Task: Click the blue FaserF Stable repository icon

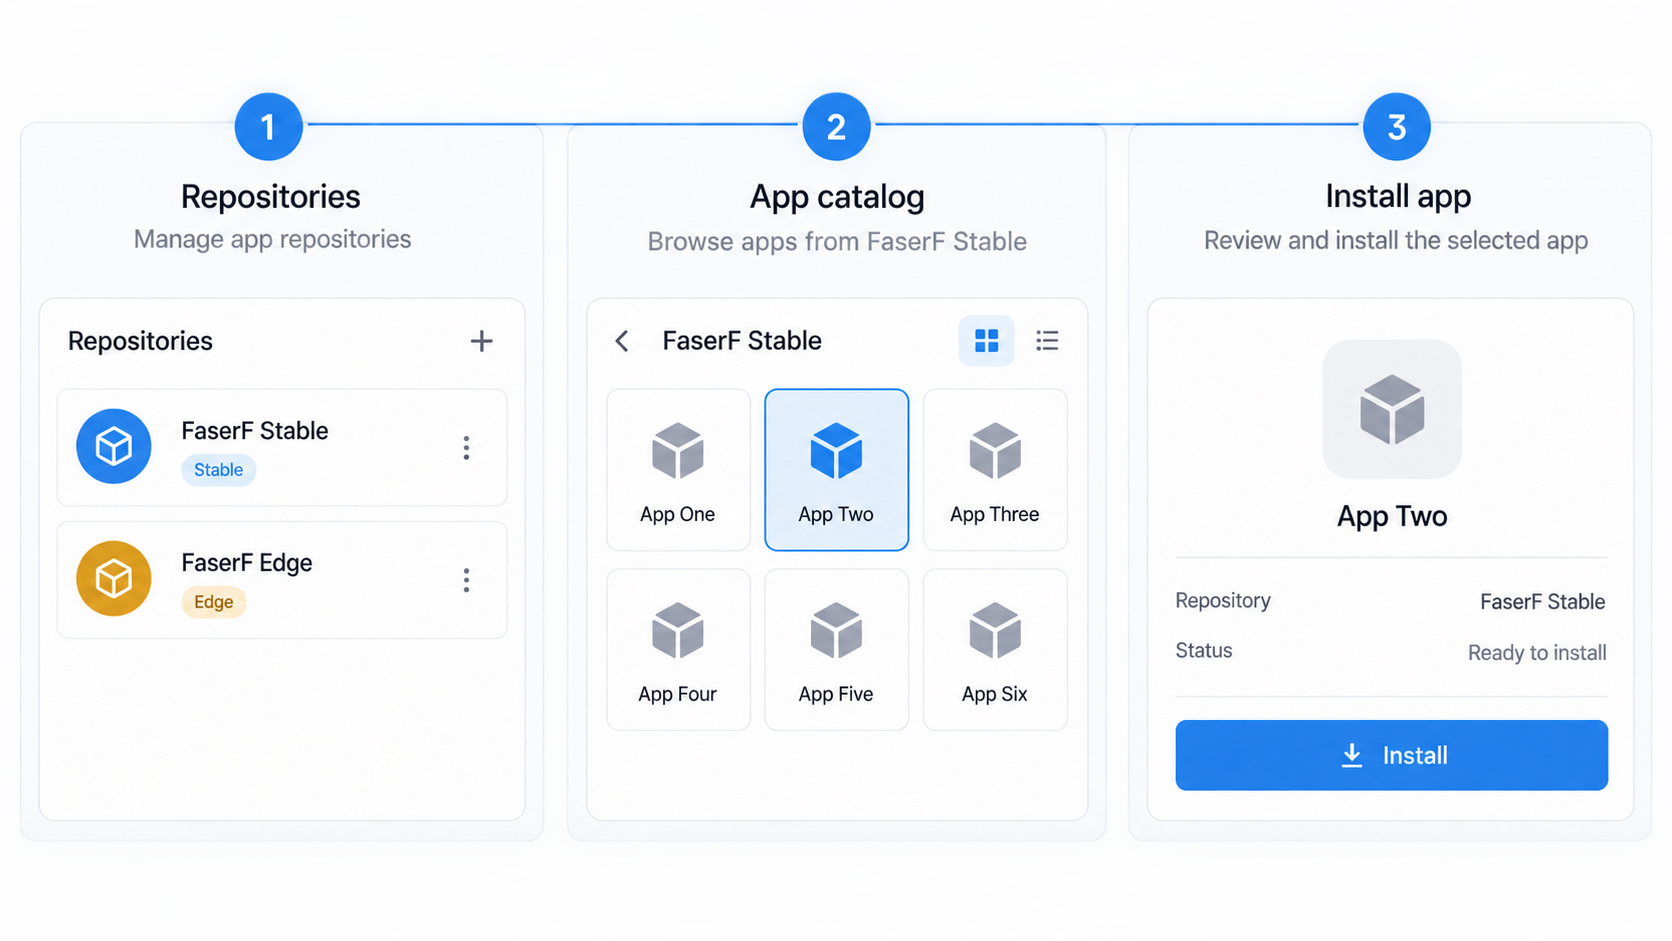Action: point(114,446)
